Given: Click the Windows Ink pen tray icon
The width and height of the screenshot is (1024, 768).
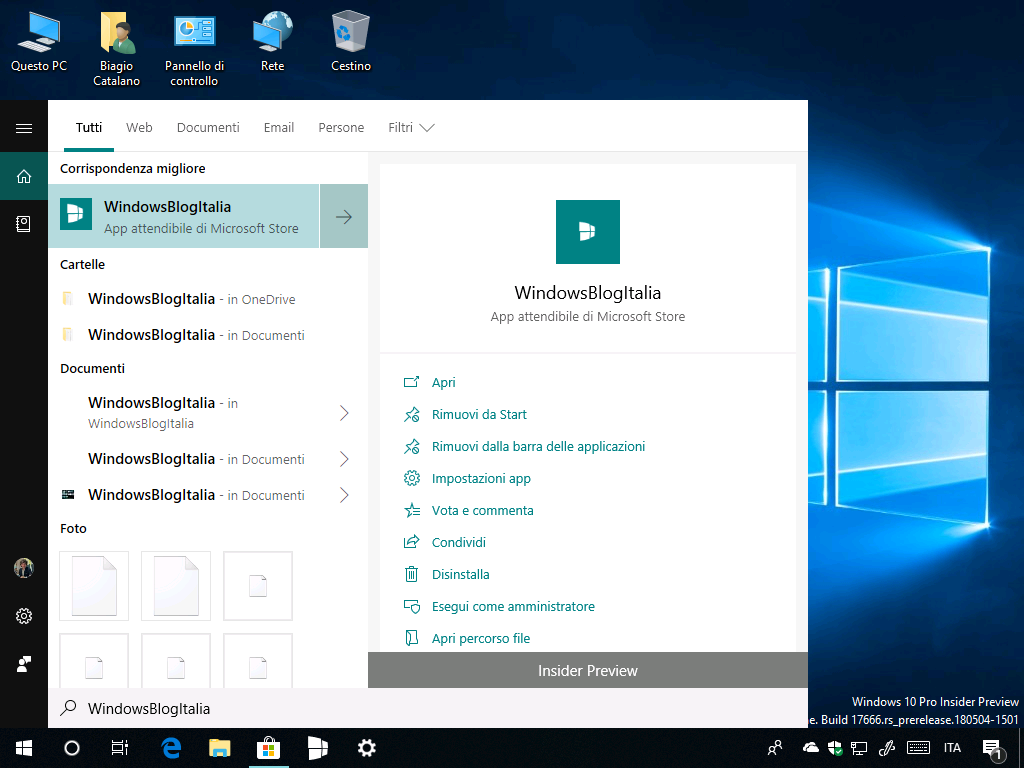Looking at the screenshot, I should pos(887,748).
